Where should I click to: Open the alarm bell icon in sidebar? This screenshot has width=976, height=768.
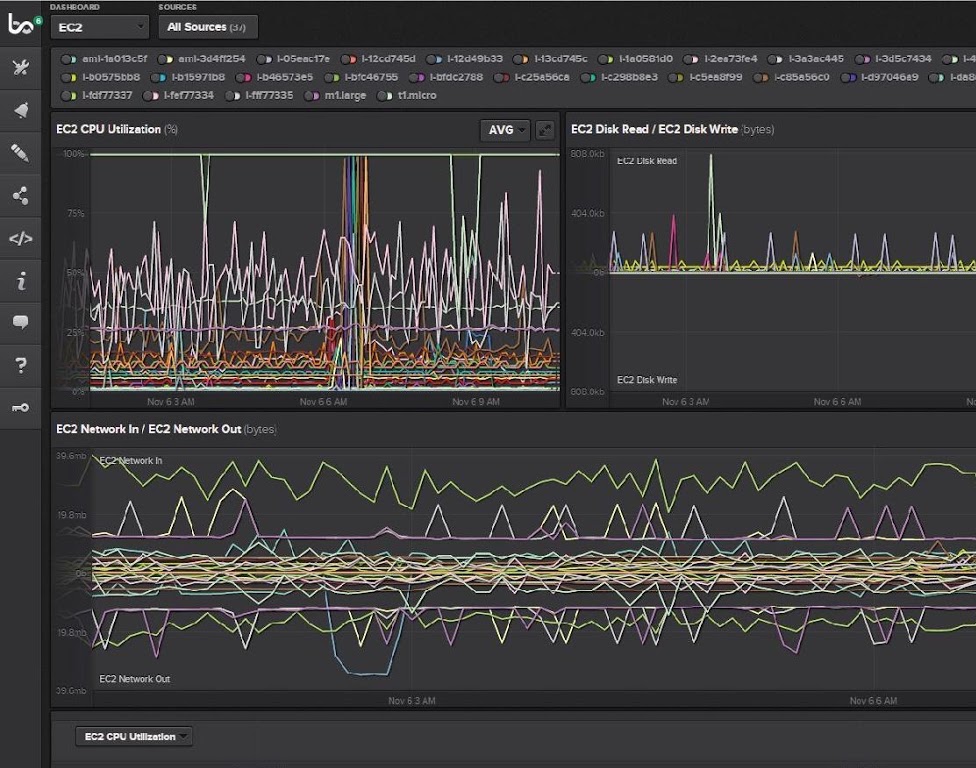coord(21,110)
